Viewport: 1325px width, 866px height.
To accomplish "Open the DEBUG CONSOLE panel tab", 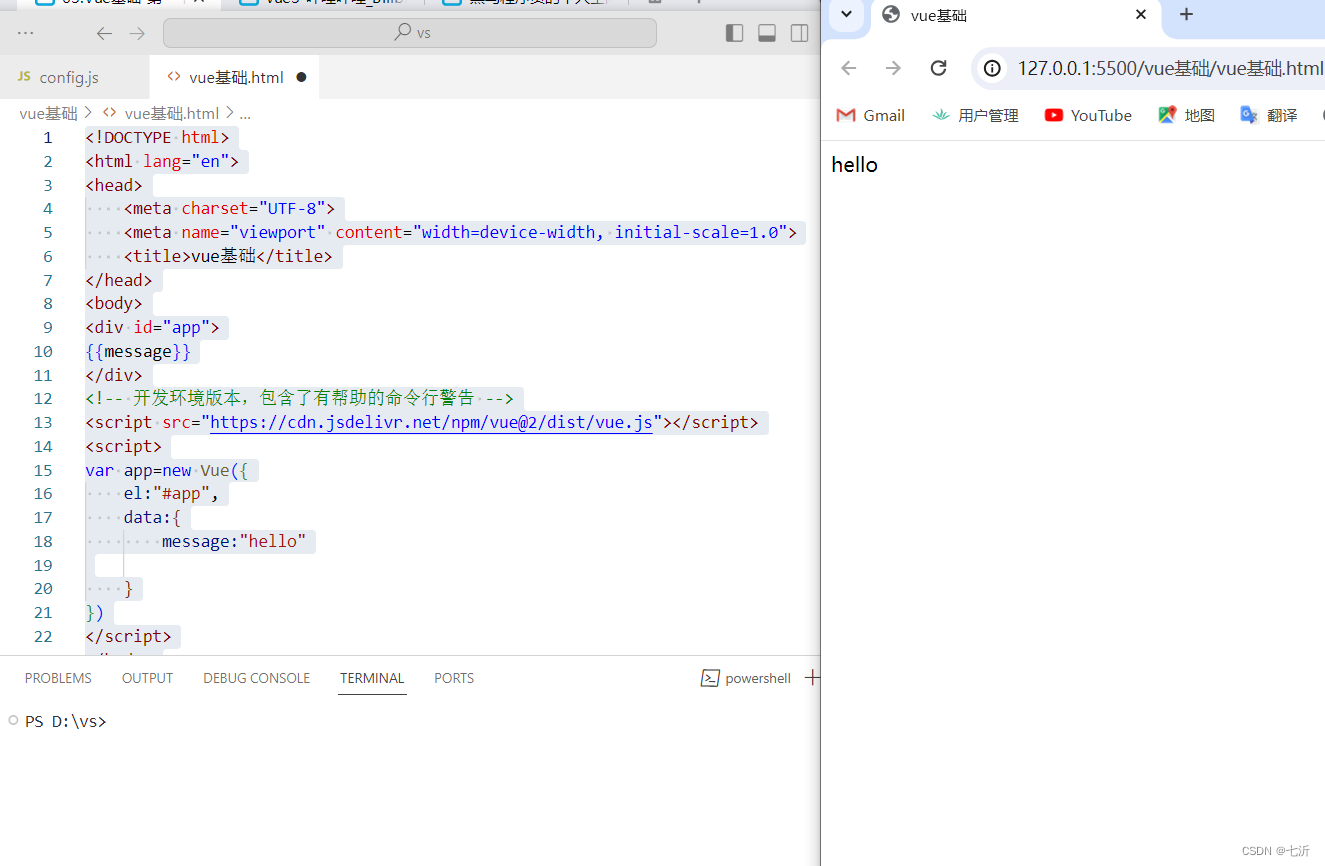I will pyautogui.click(x=256, y=678).
